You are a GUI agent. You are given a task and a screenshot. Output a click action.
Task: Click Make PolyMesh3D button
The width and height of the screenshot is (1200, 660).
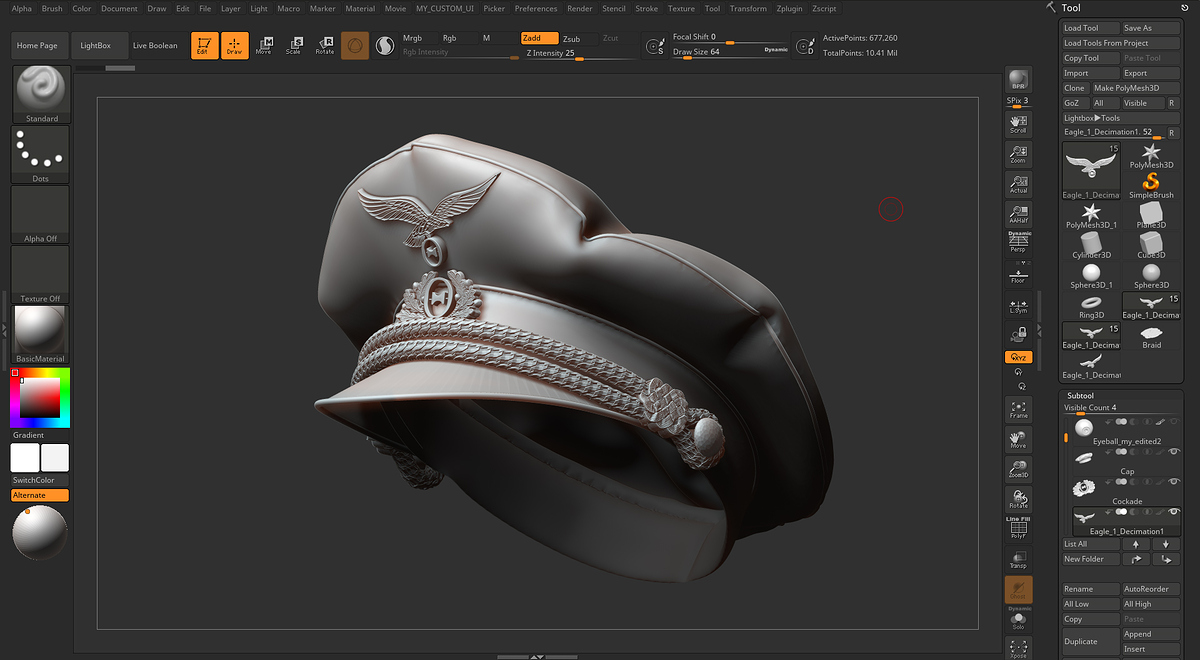pyautogui.click(x=1135, y=88)
